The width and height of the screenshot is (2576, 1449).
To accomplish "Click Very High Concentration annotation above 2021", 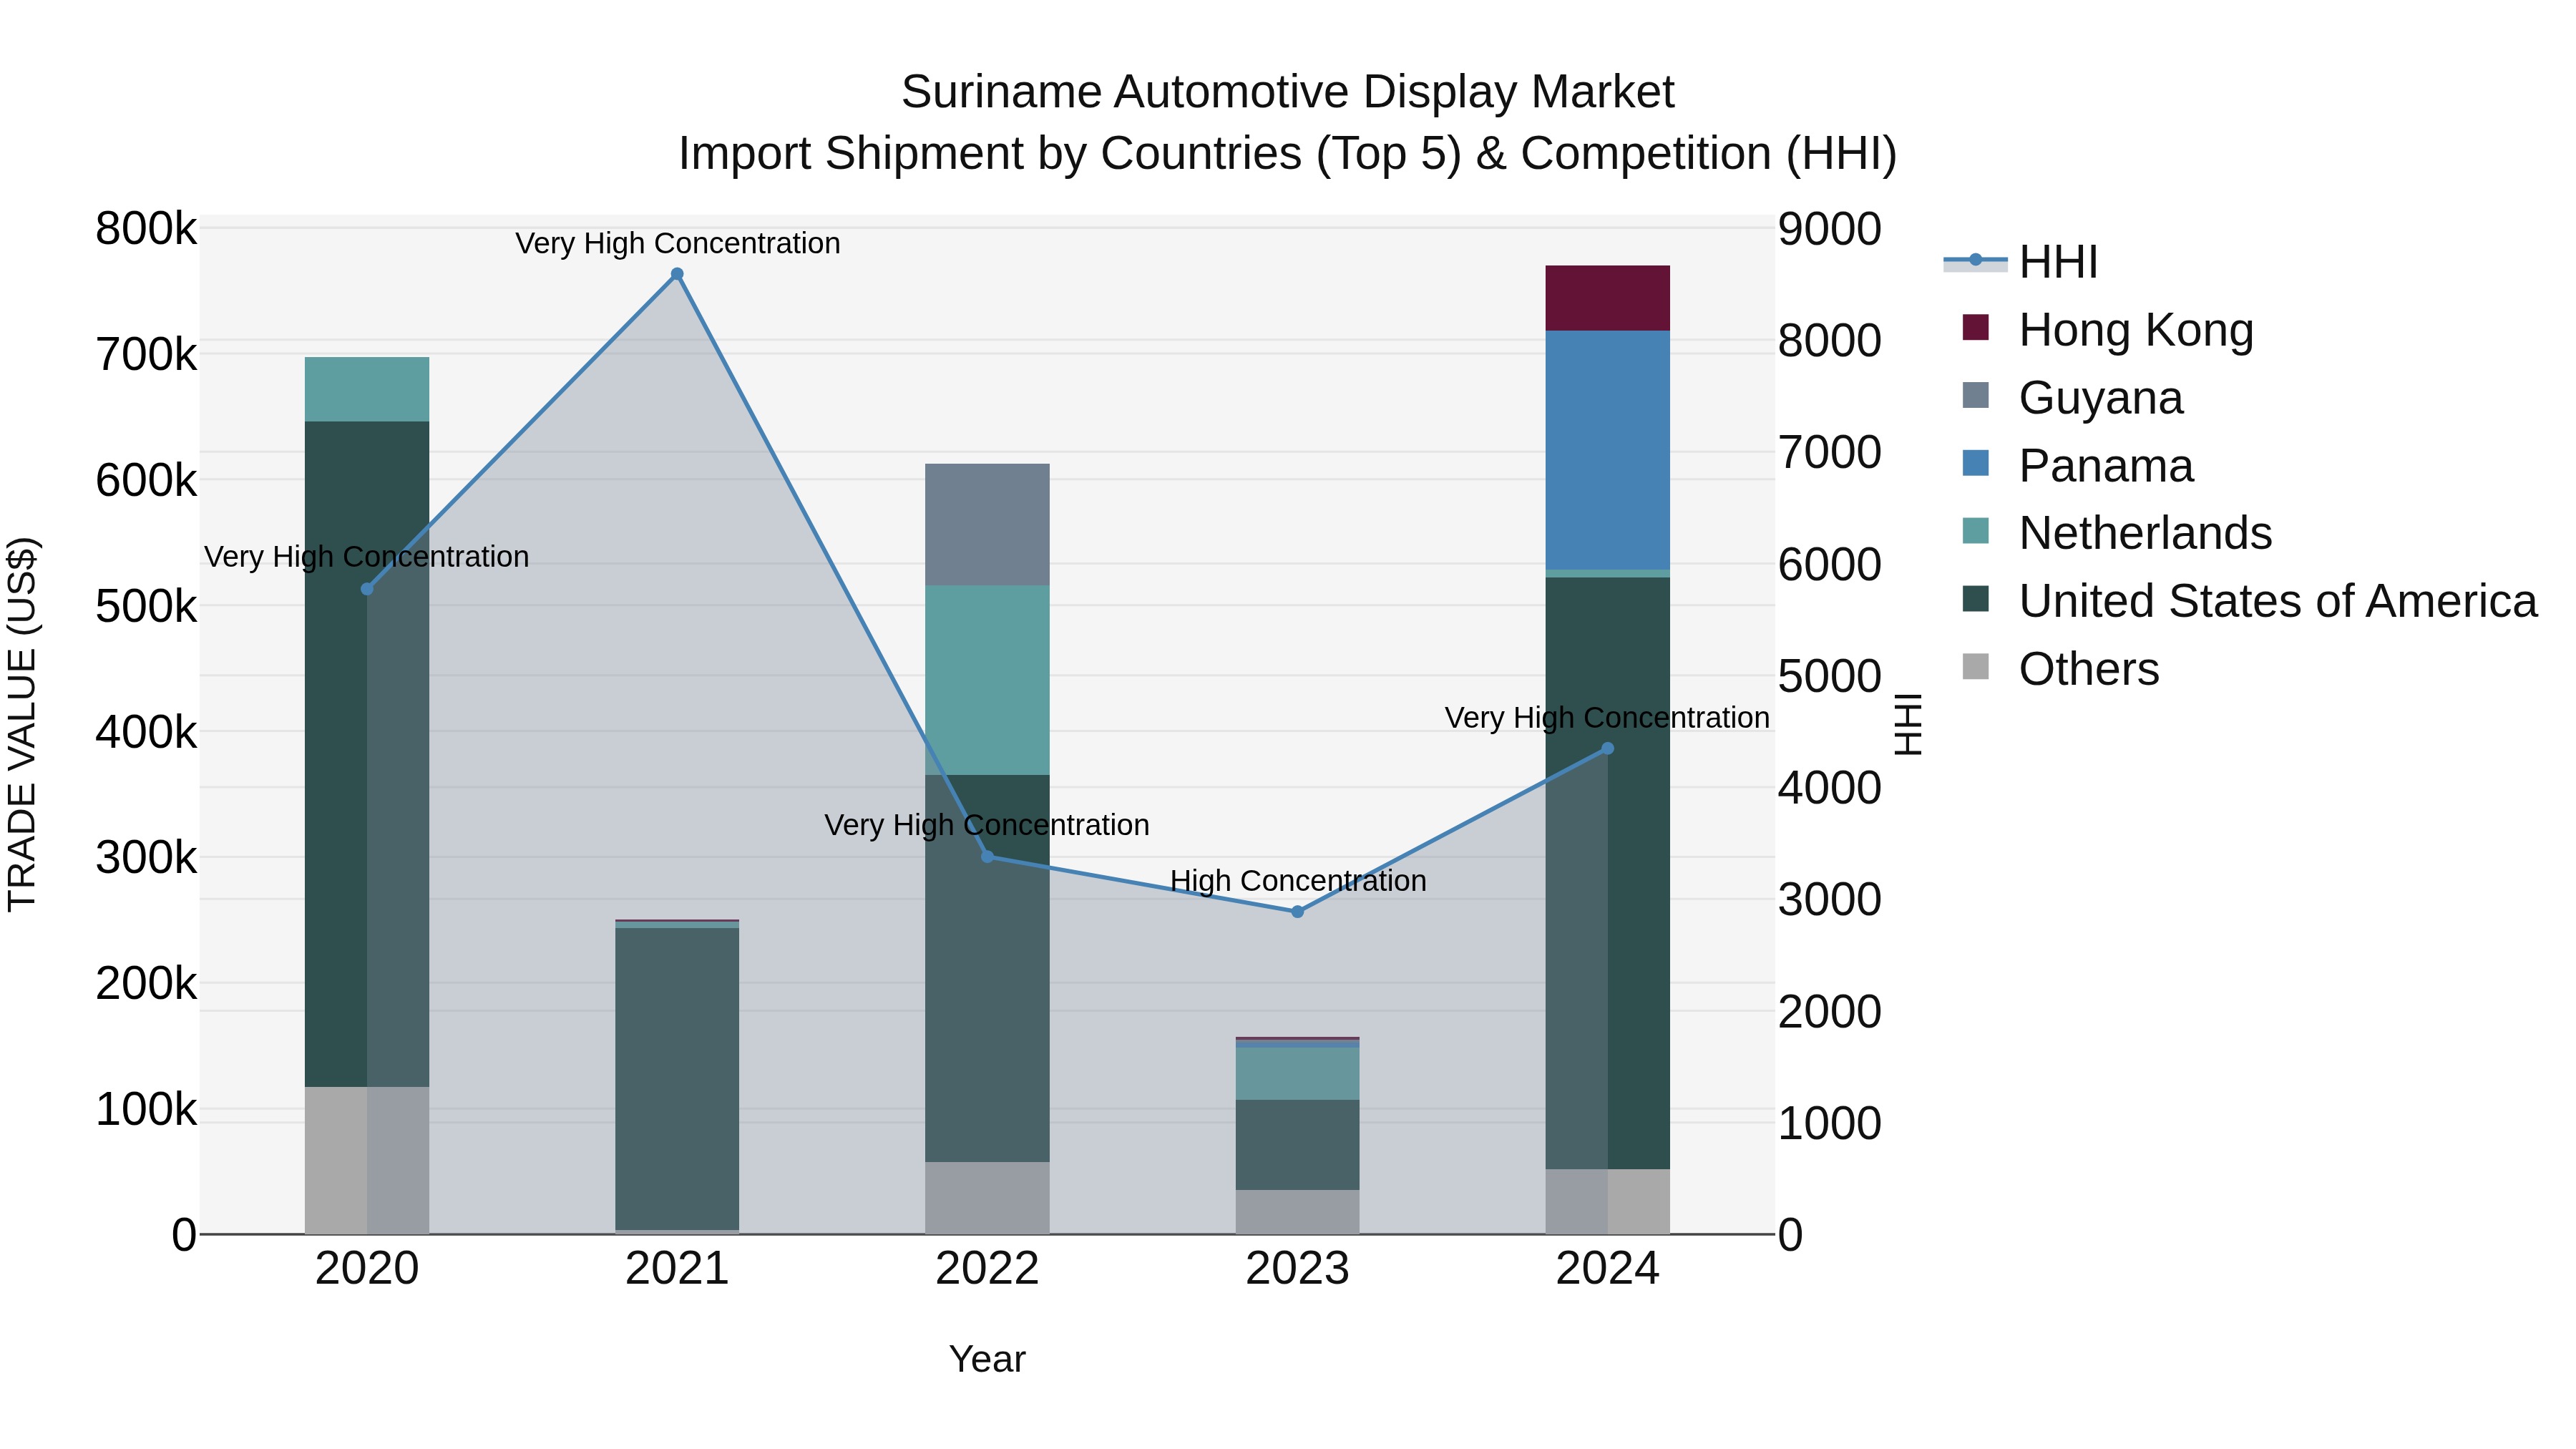I will coord(677,243).
